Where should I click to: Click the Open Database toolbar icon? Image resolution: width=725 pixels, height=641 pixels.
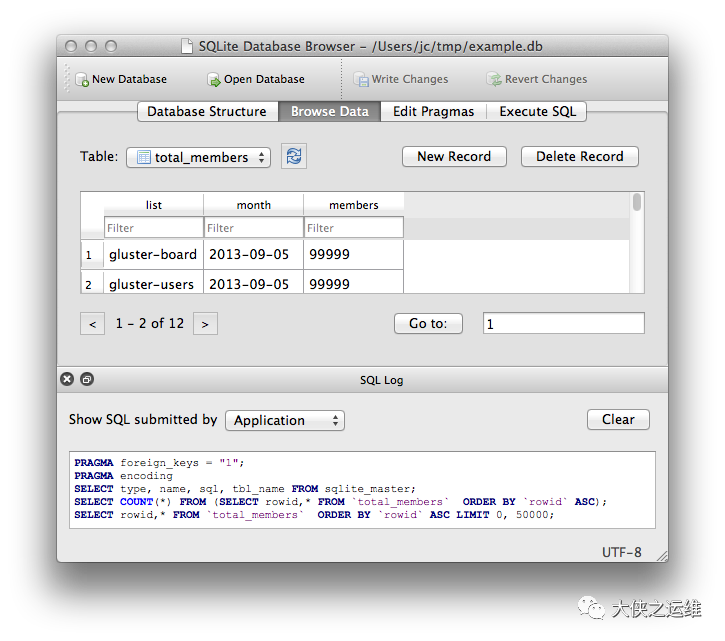[214, 80]
